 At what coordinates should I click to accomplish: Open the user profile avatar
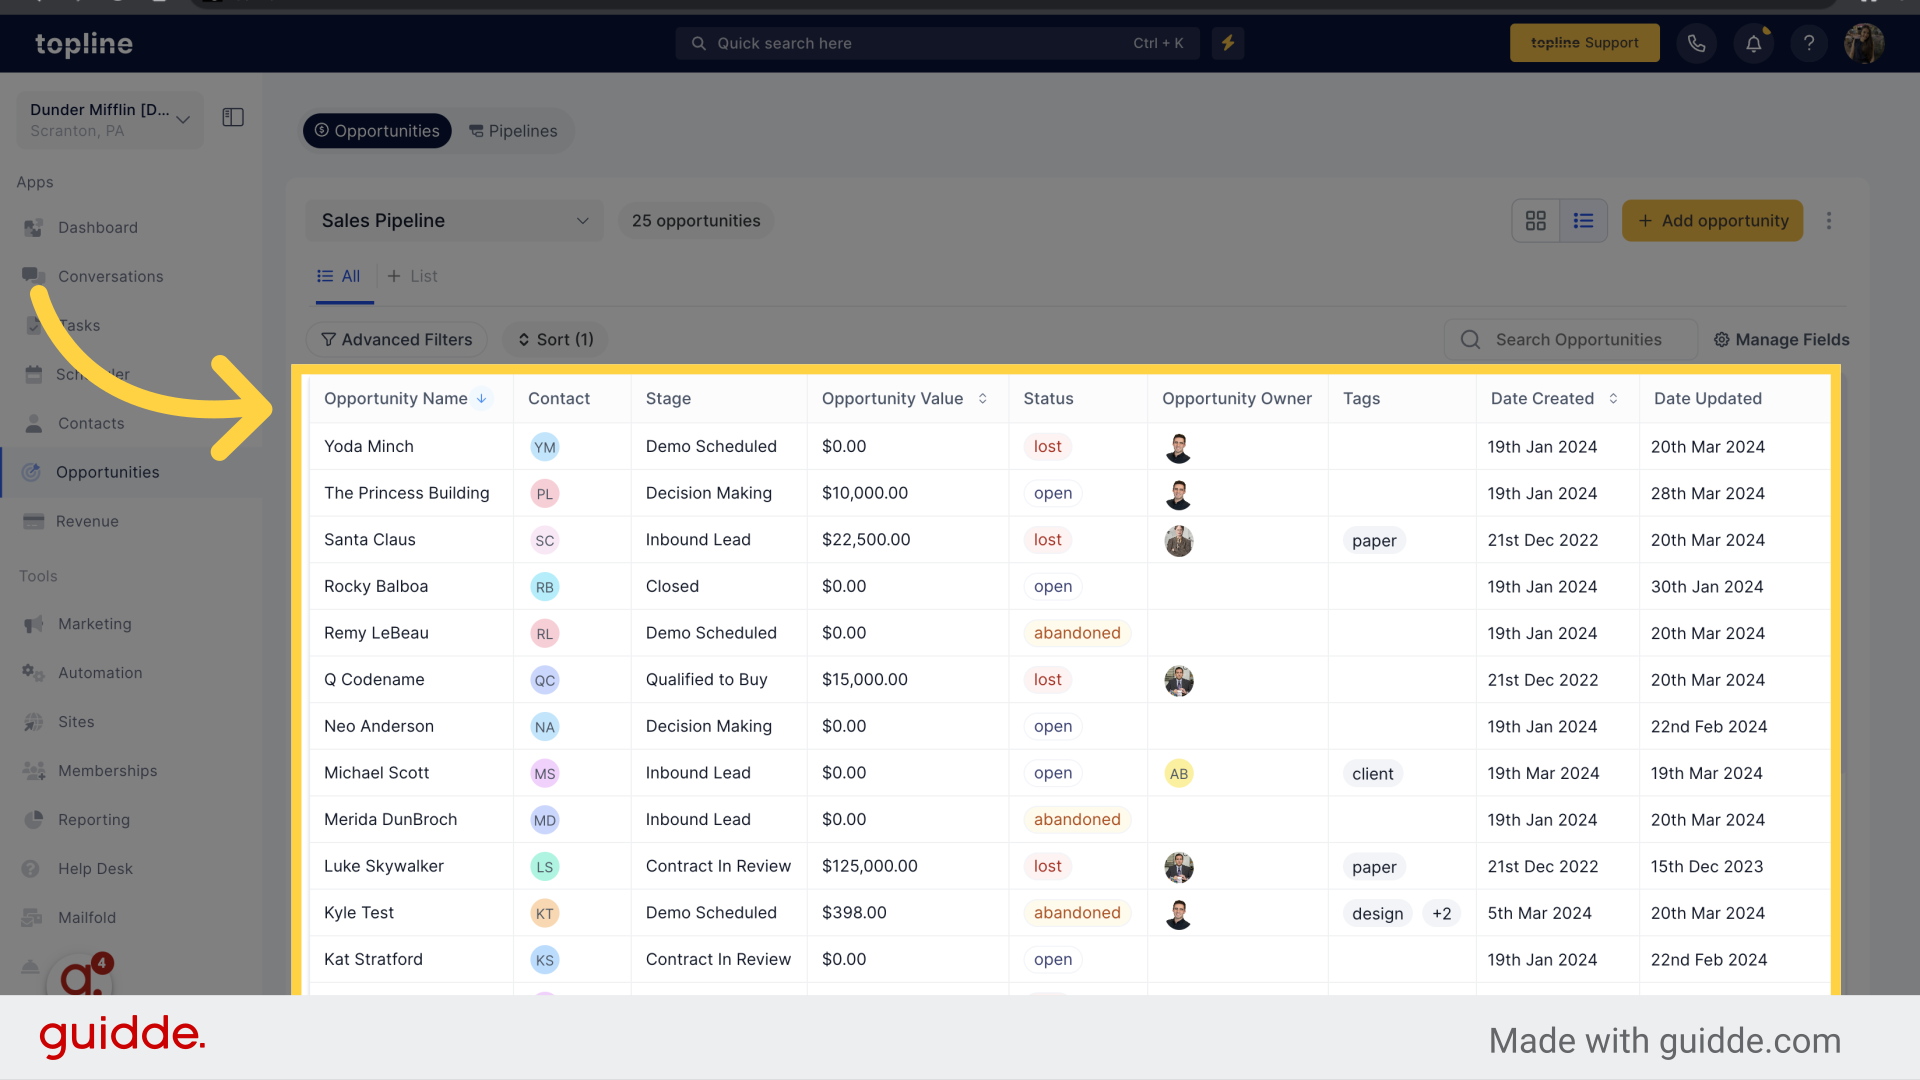[1865, 43]
